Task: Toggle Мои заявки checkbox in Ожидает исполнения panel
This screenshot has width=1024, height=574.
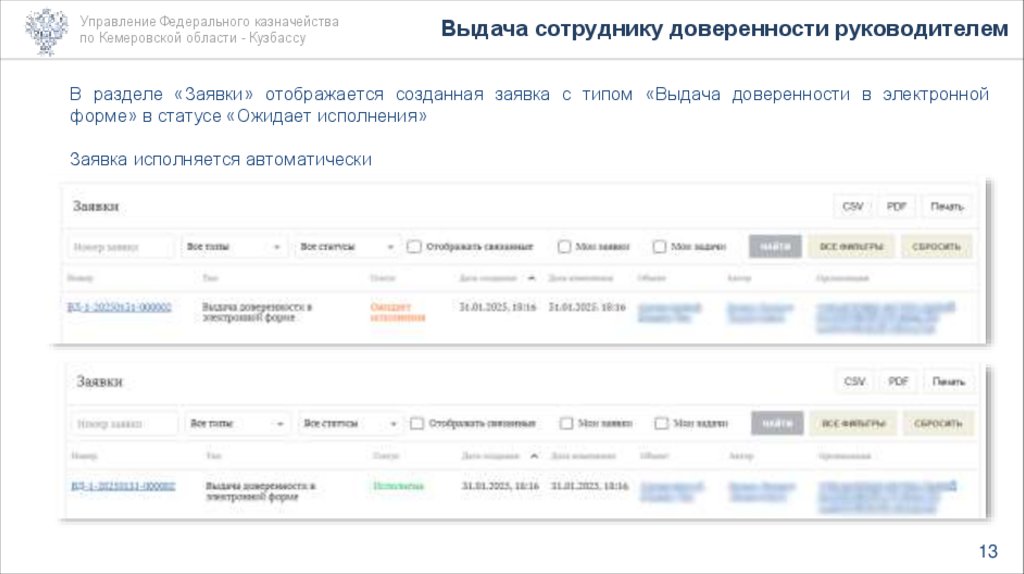Action: coord(564,247)
